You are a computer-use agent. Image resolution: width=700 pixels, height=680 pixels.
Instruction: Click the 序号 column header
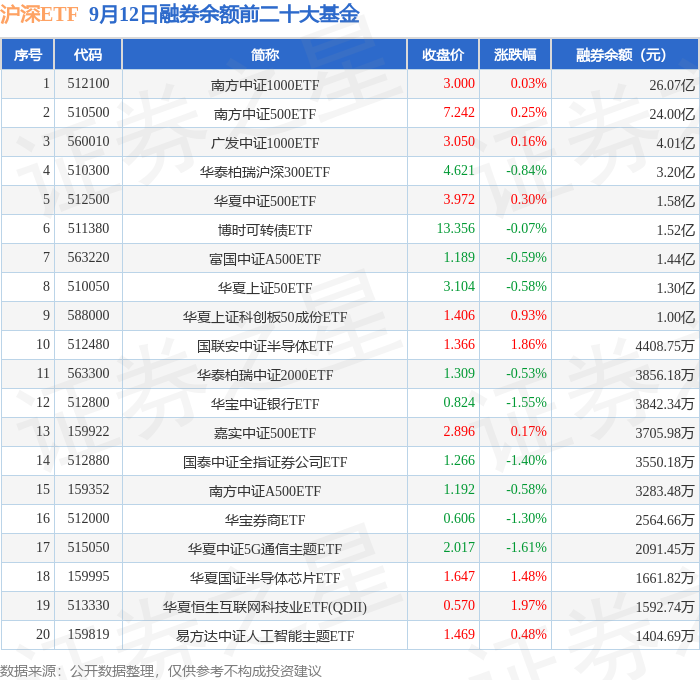(x=28, y=54)
